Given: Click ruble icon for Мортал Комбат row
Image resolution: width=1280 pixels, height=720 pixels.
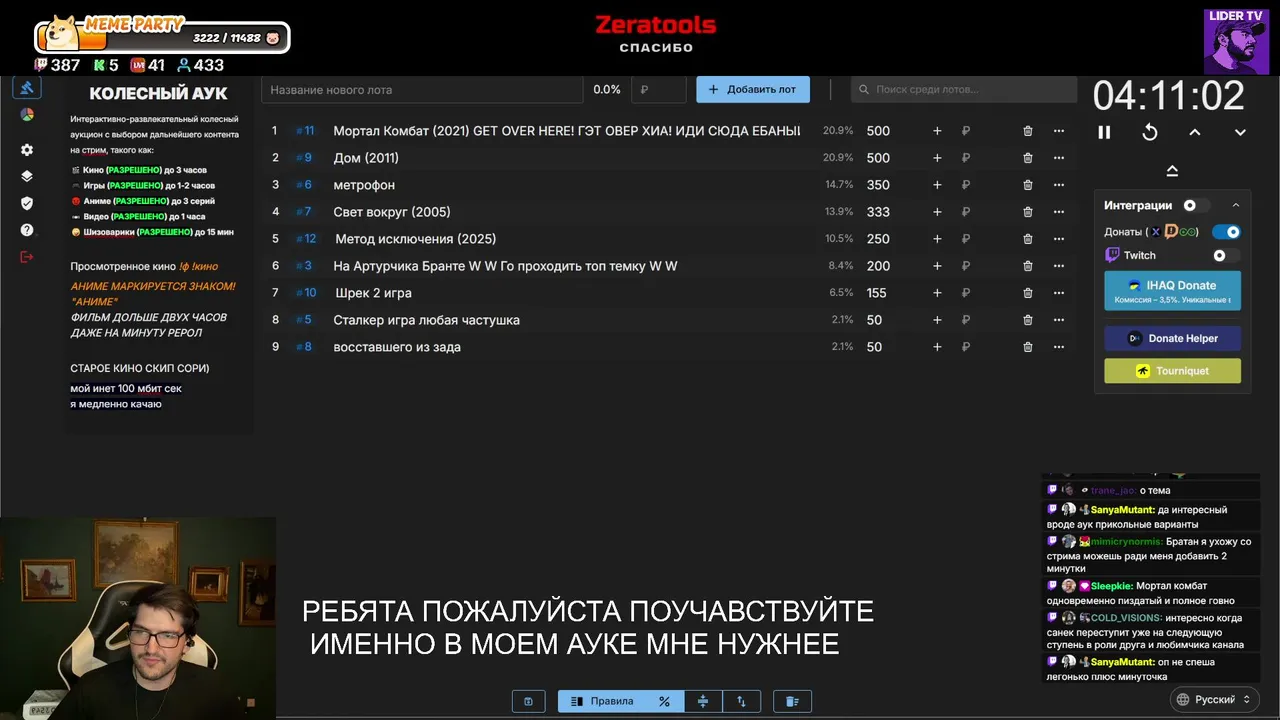Looking at the screenshot, I should [x=966, y=131].
